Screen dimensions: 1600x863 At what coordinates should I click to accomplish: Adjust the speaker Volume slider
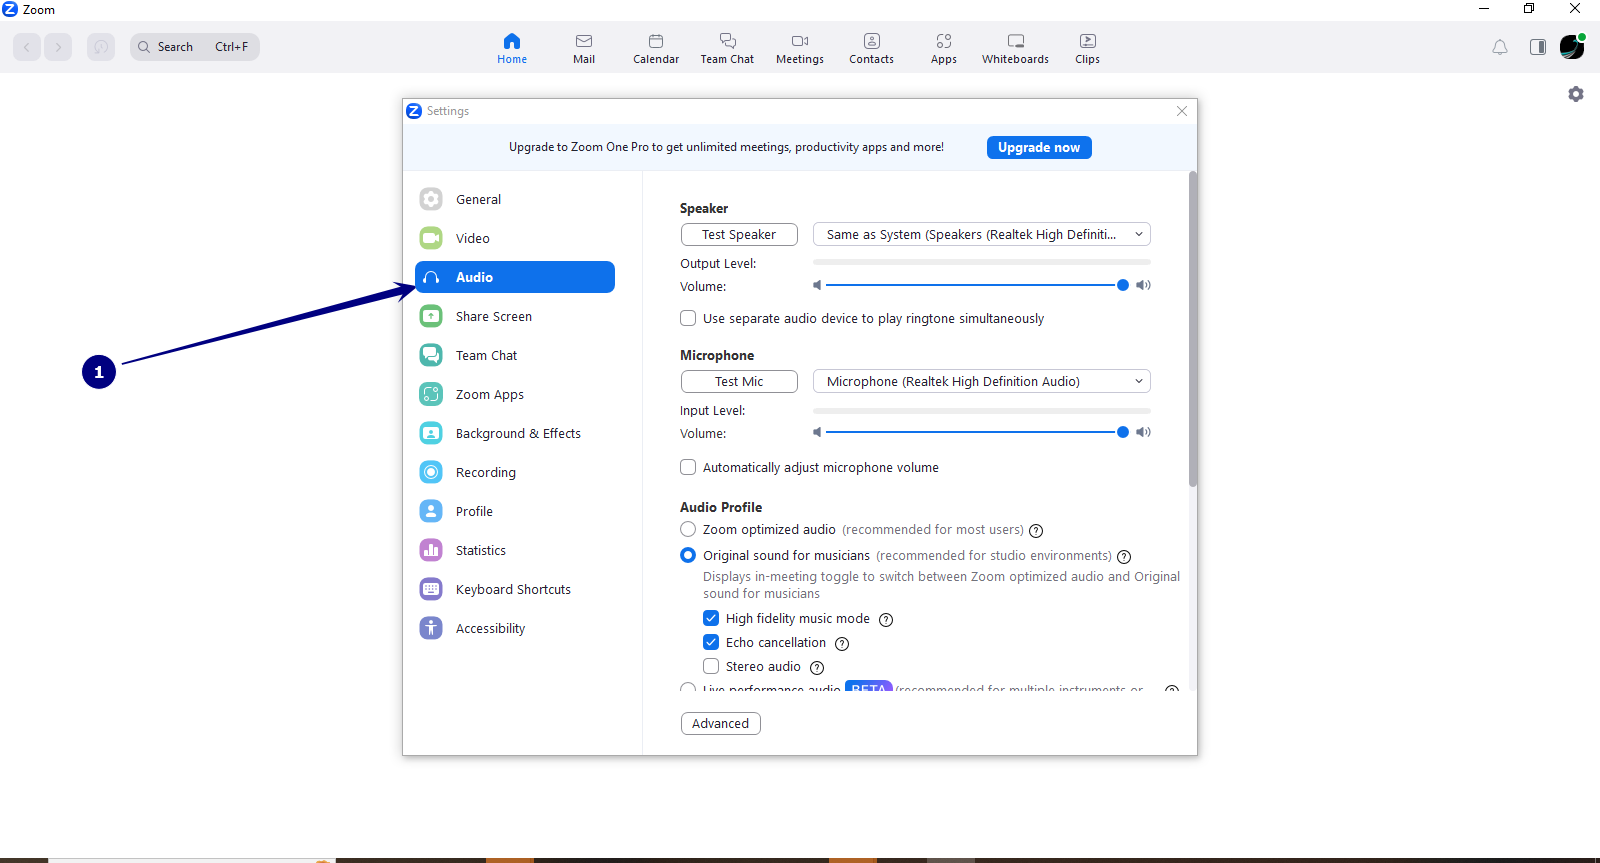(975, 285)
